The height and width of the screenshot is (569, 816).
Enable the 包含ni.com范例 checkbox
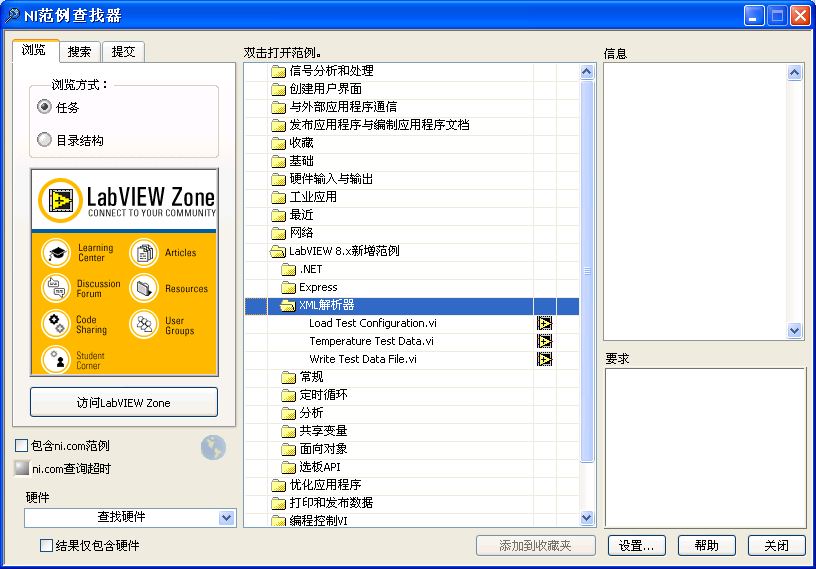pos(21,446)
